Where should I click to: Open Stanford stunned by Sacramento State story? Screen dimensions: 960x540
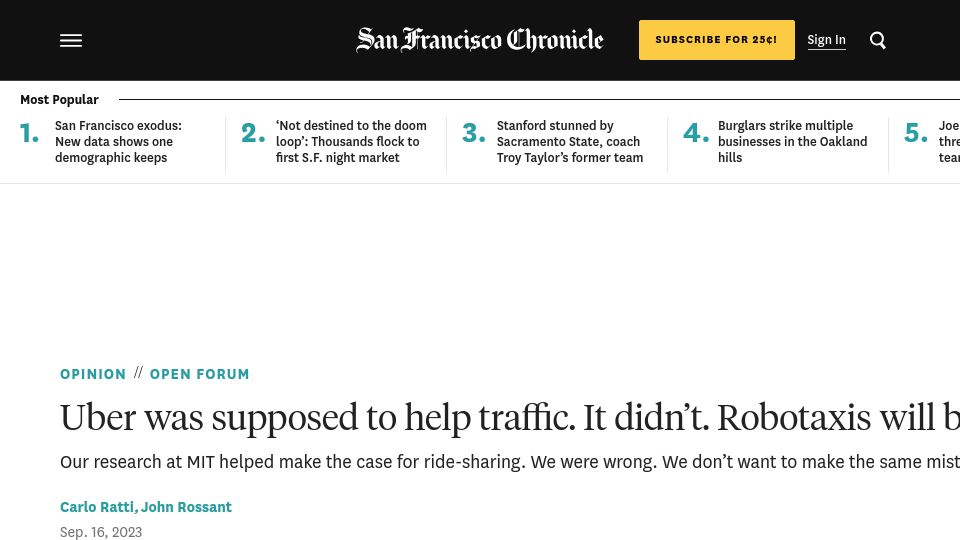569,141
